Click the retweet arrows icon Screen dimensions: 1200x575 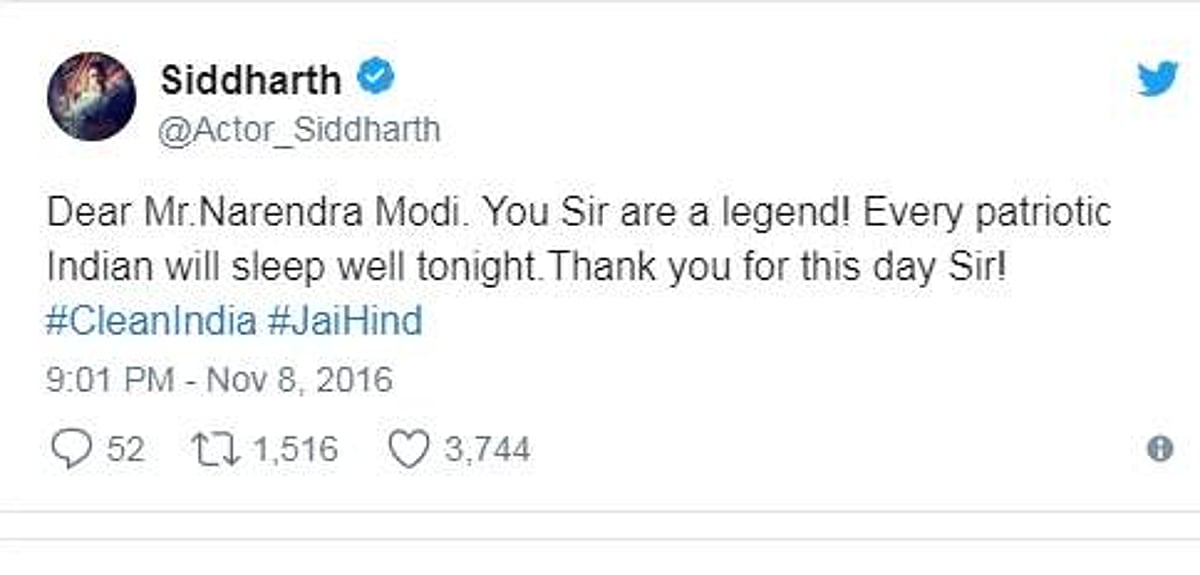(x=215, y=450)
